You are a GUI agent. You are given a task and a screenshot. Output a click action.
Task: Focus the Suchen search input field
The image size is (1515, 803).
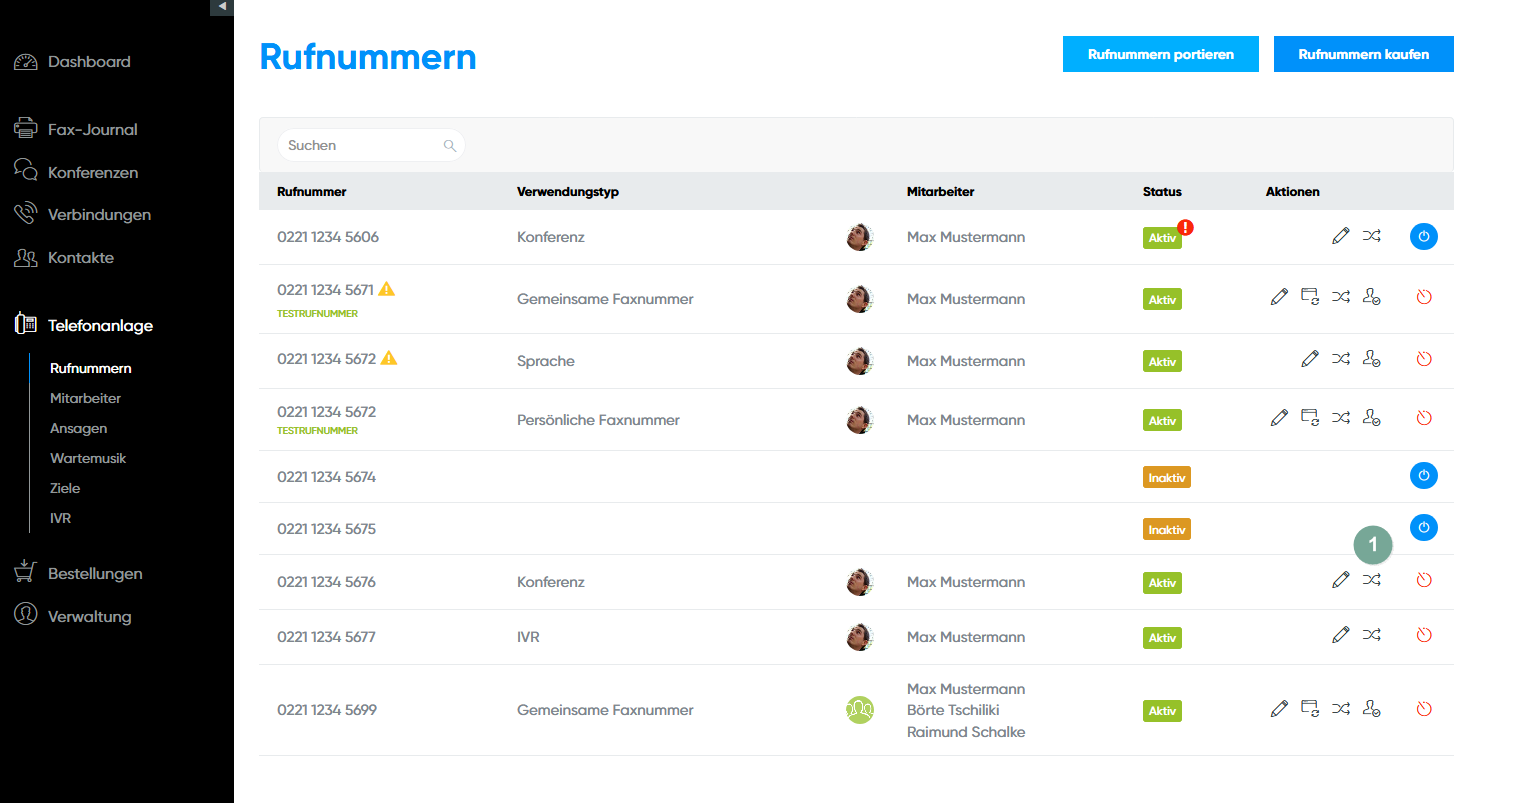[x=360, y=146]
